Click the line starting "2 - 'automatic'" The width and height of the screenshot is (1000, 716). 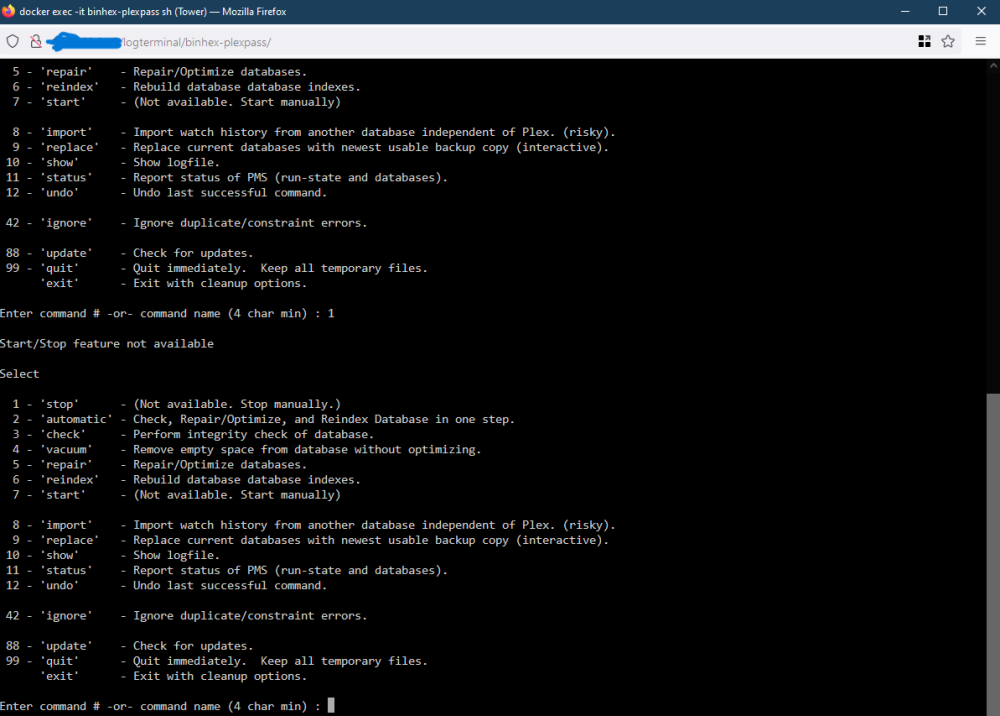pyautogui.click(x=263, y=419)
